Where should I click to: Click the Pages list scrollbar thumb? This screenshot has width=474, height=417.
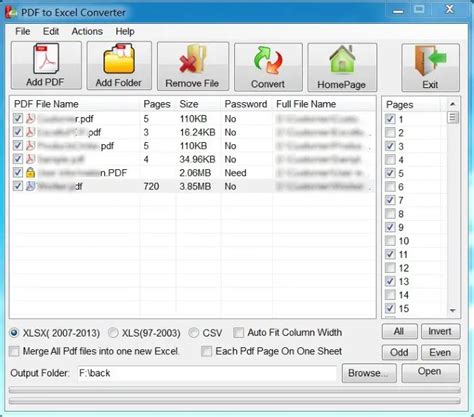click(x=452, y=118)
